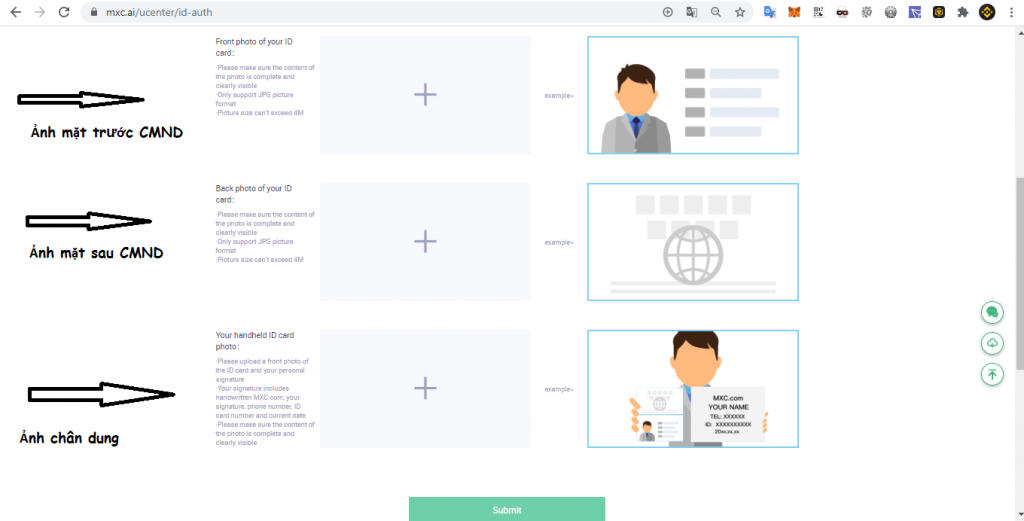Viewport: 1024px width, 521px height.
Task: Click 'Front photo of your ID card' label
Action: [x=254, y=47]
